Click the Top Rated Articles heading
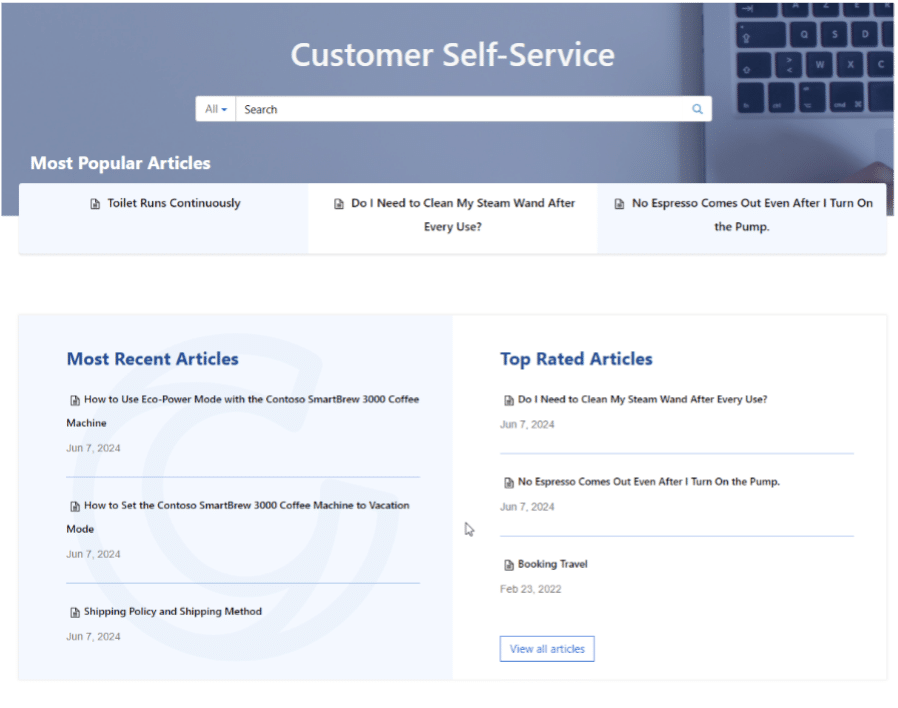Image resolution: width=898 pixels, height=708 pixels. (x=576, y=359)
